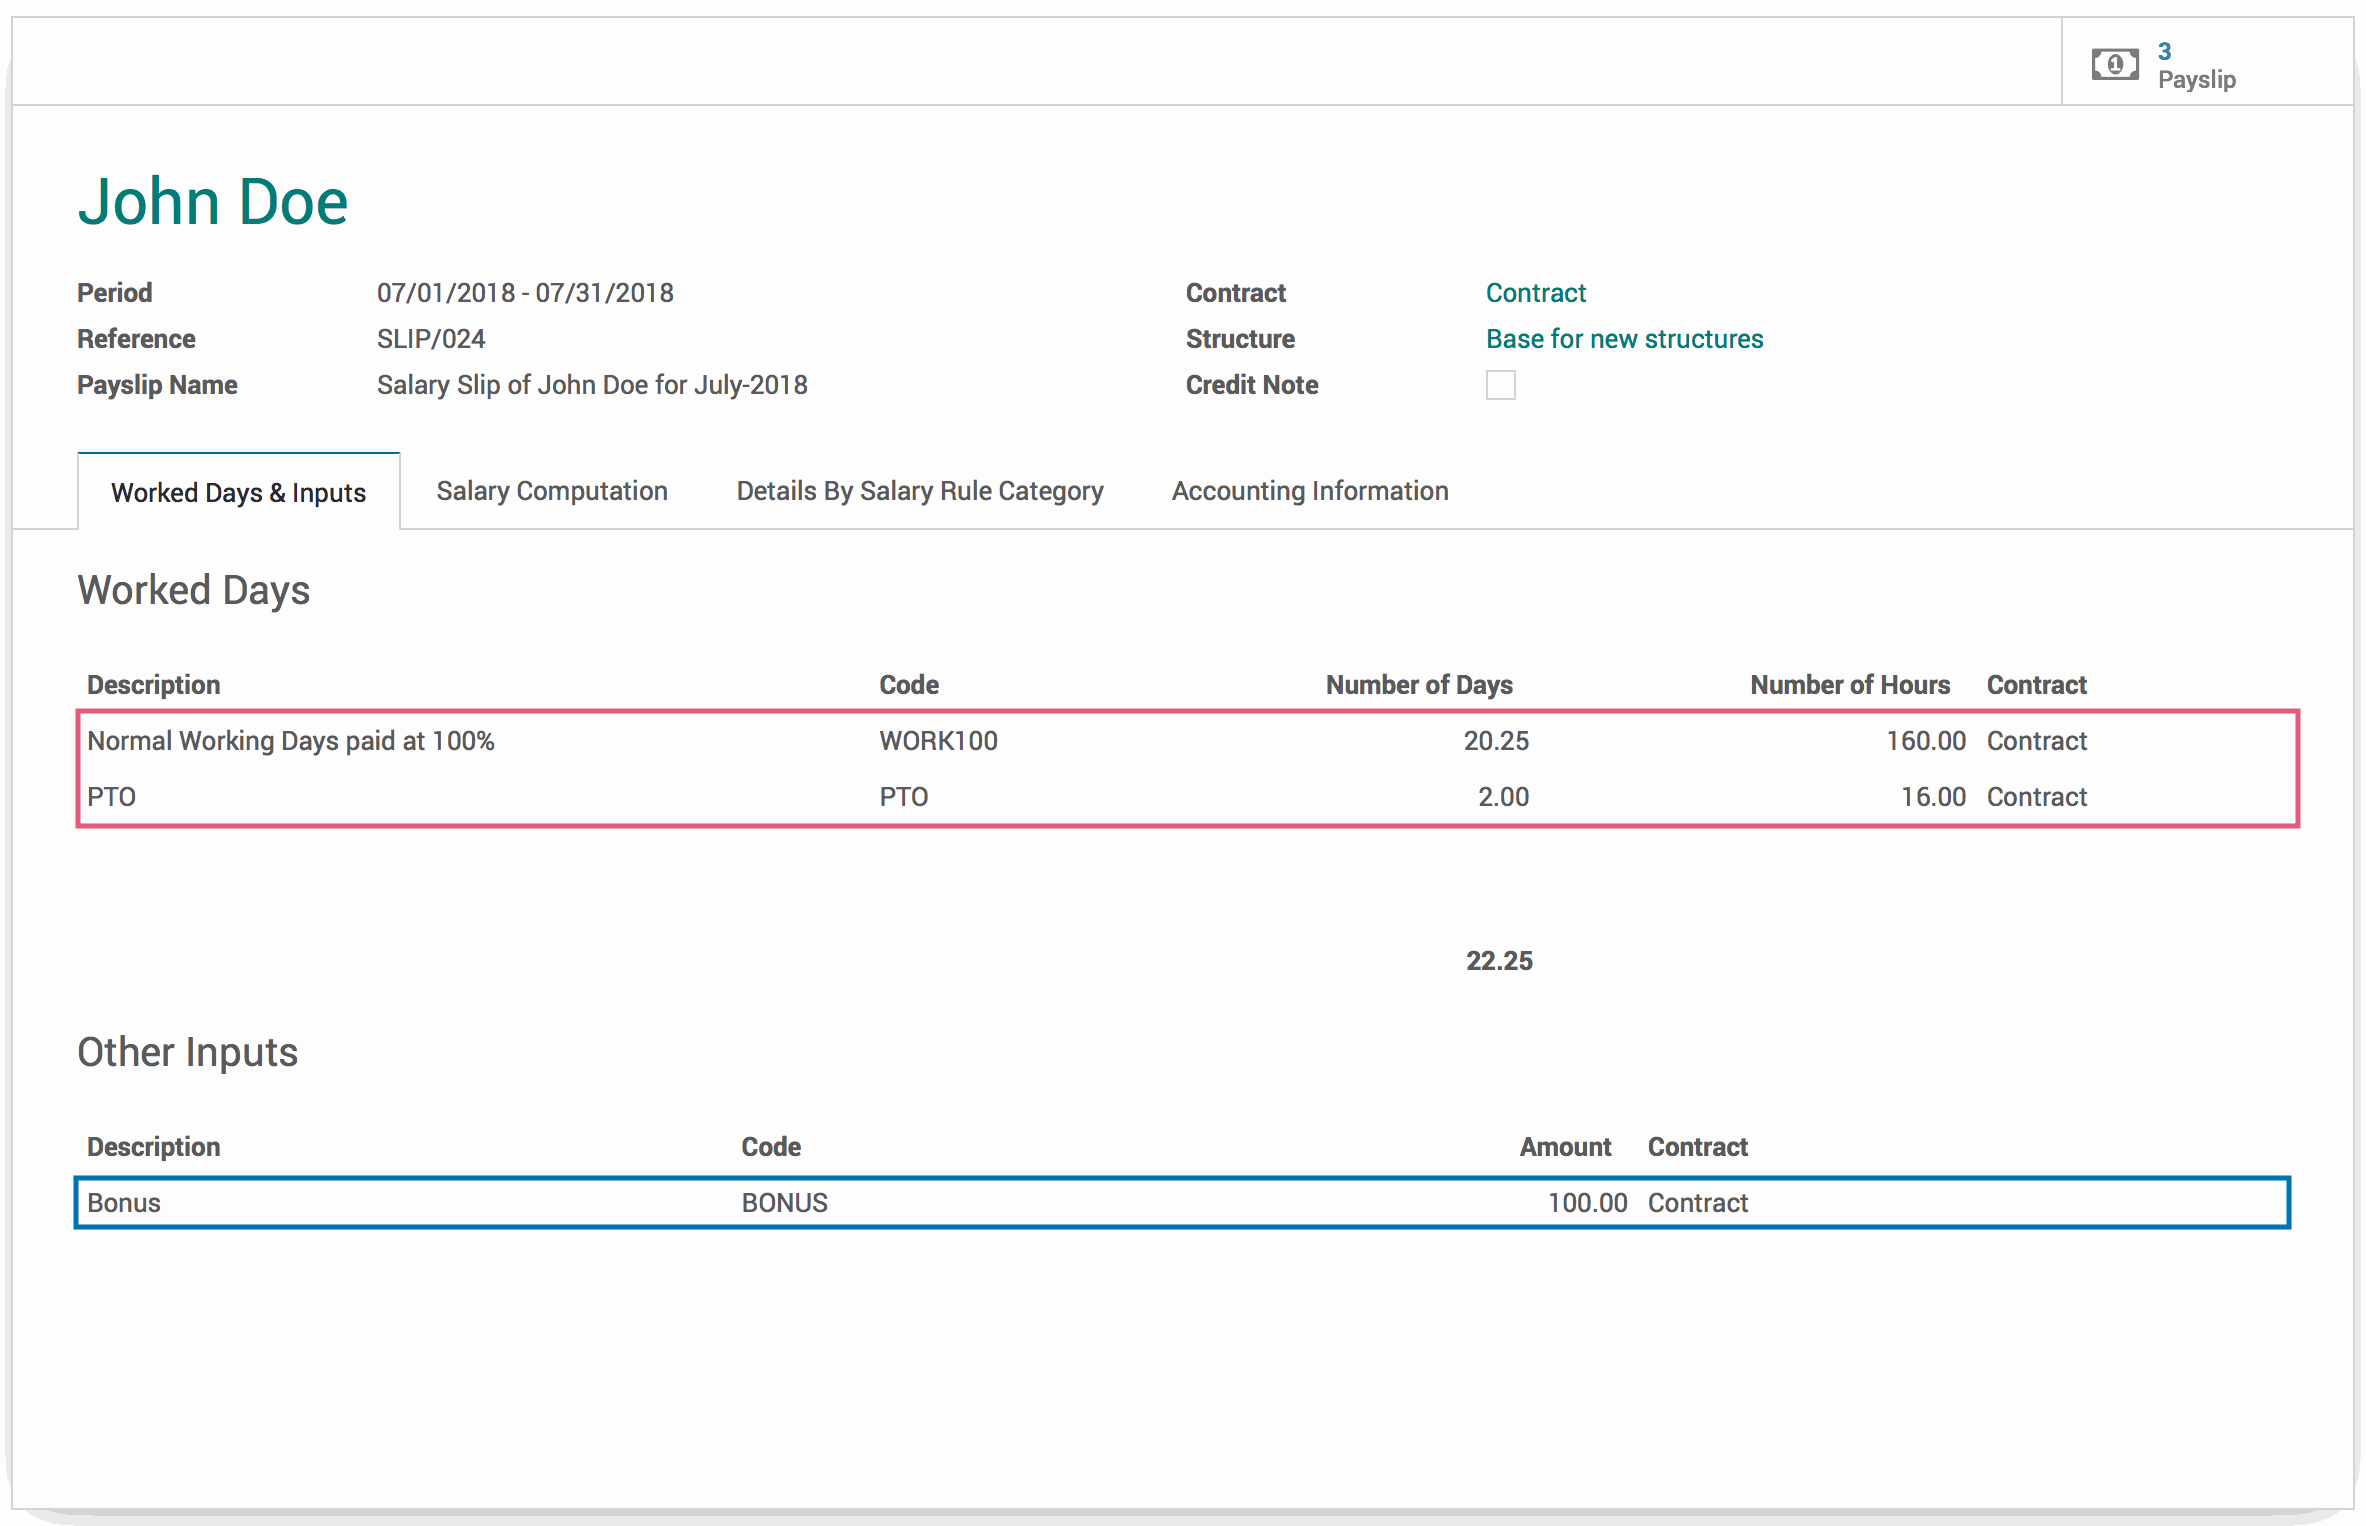Viewport: 2366px width, 1526px height.
Task: Open Accounting Information tab
Action: pos(1310,491)
